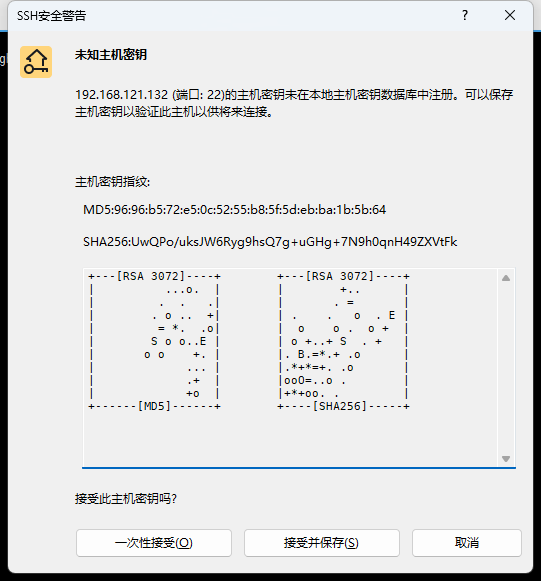Cancel the dialog with 取消

pyautogui.click(x=467, y=543)
